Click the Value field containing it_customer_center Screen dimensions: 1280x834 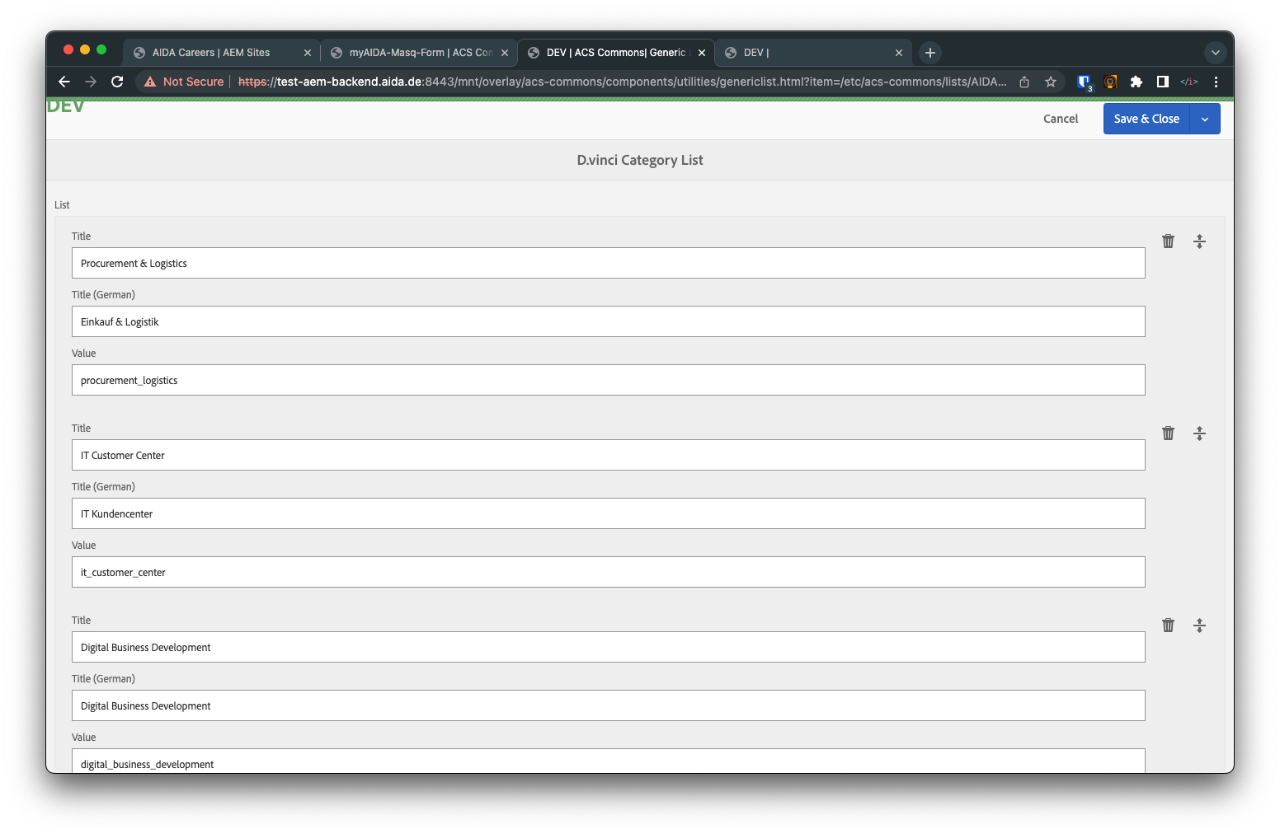[x=608, y=572]
